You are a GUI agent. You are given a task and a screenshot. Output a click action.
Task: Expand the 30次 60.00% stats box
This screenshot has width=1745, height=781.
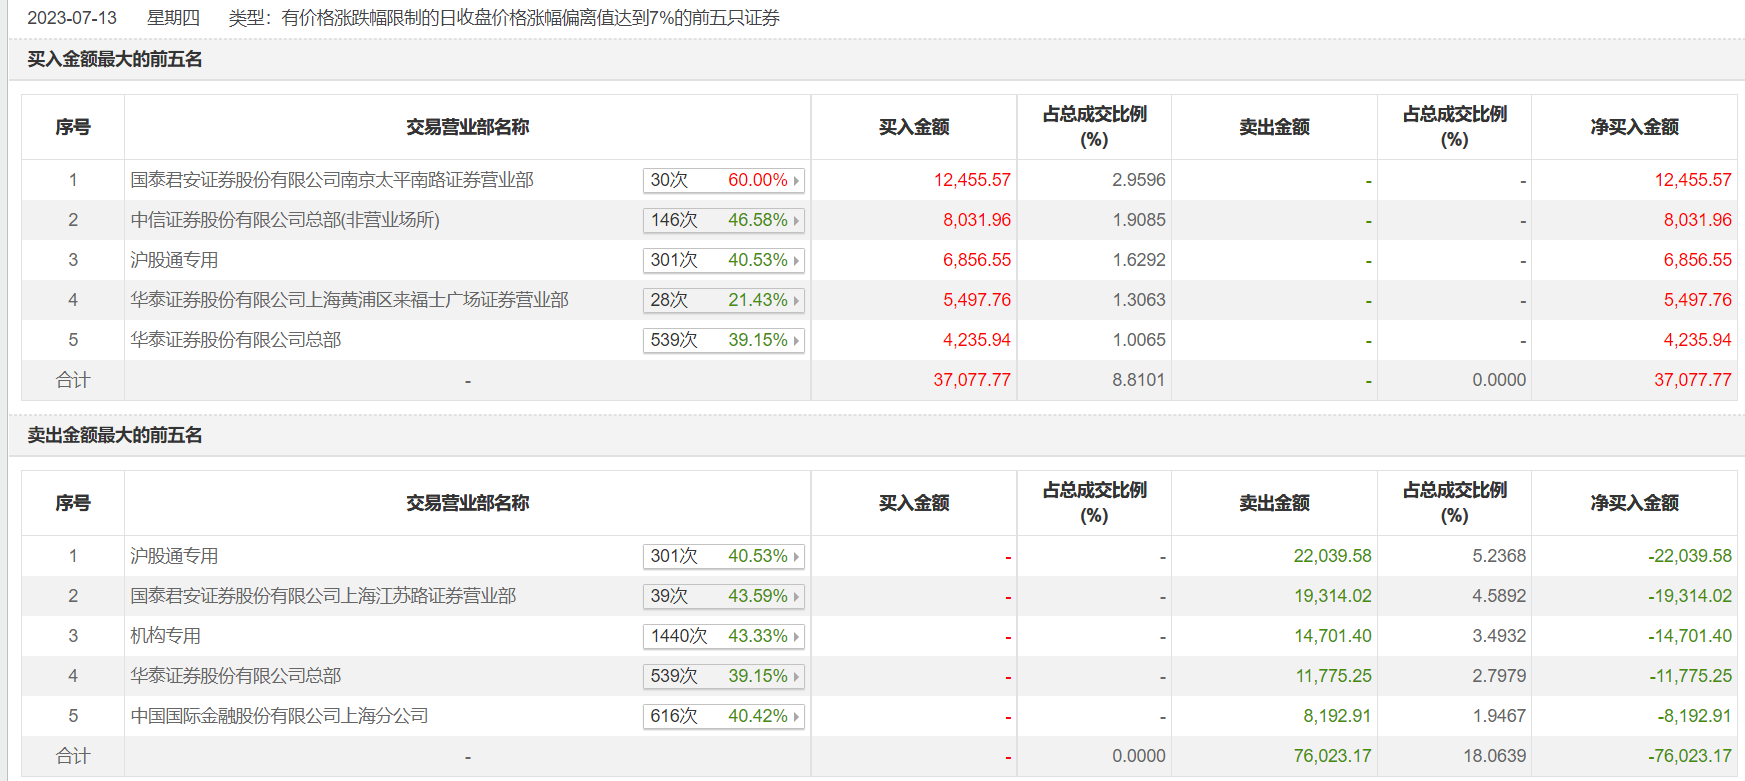click(x=724, y=180)
